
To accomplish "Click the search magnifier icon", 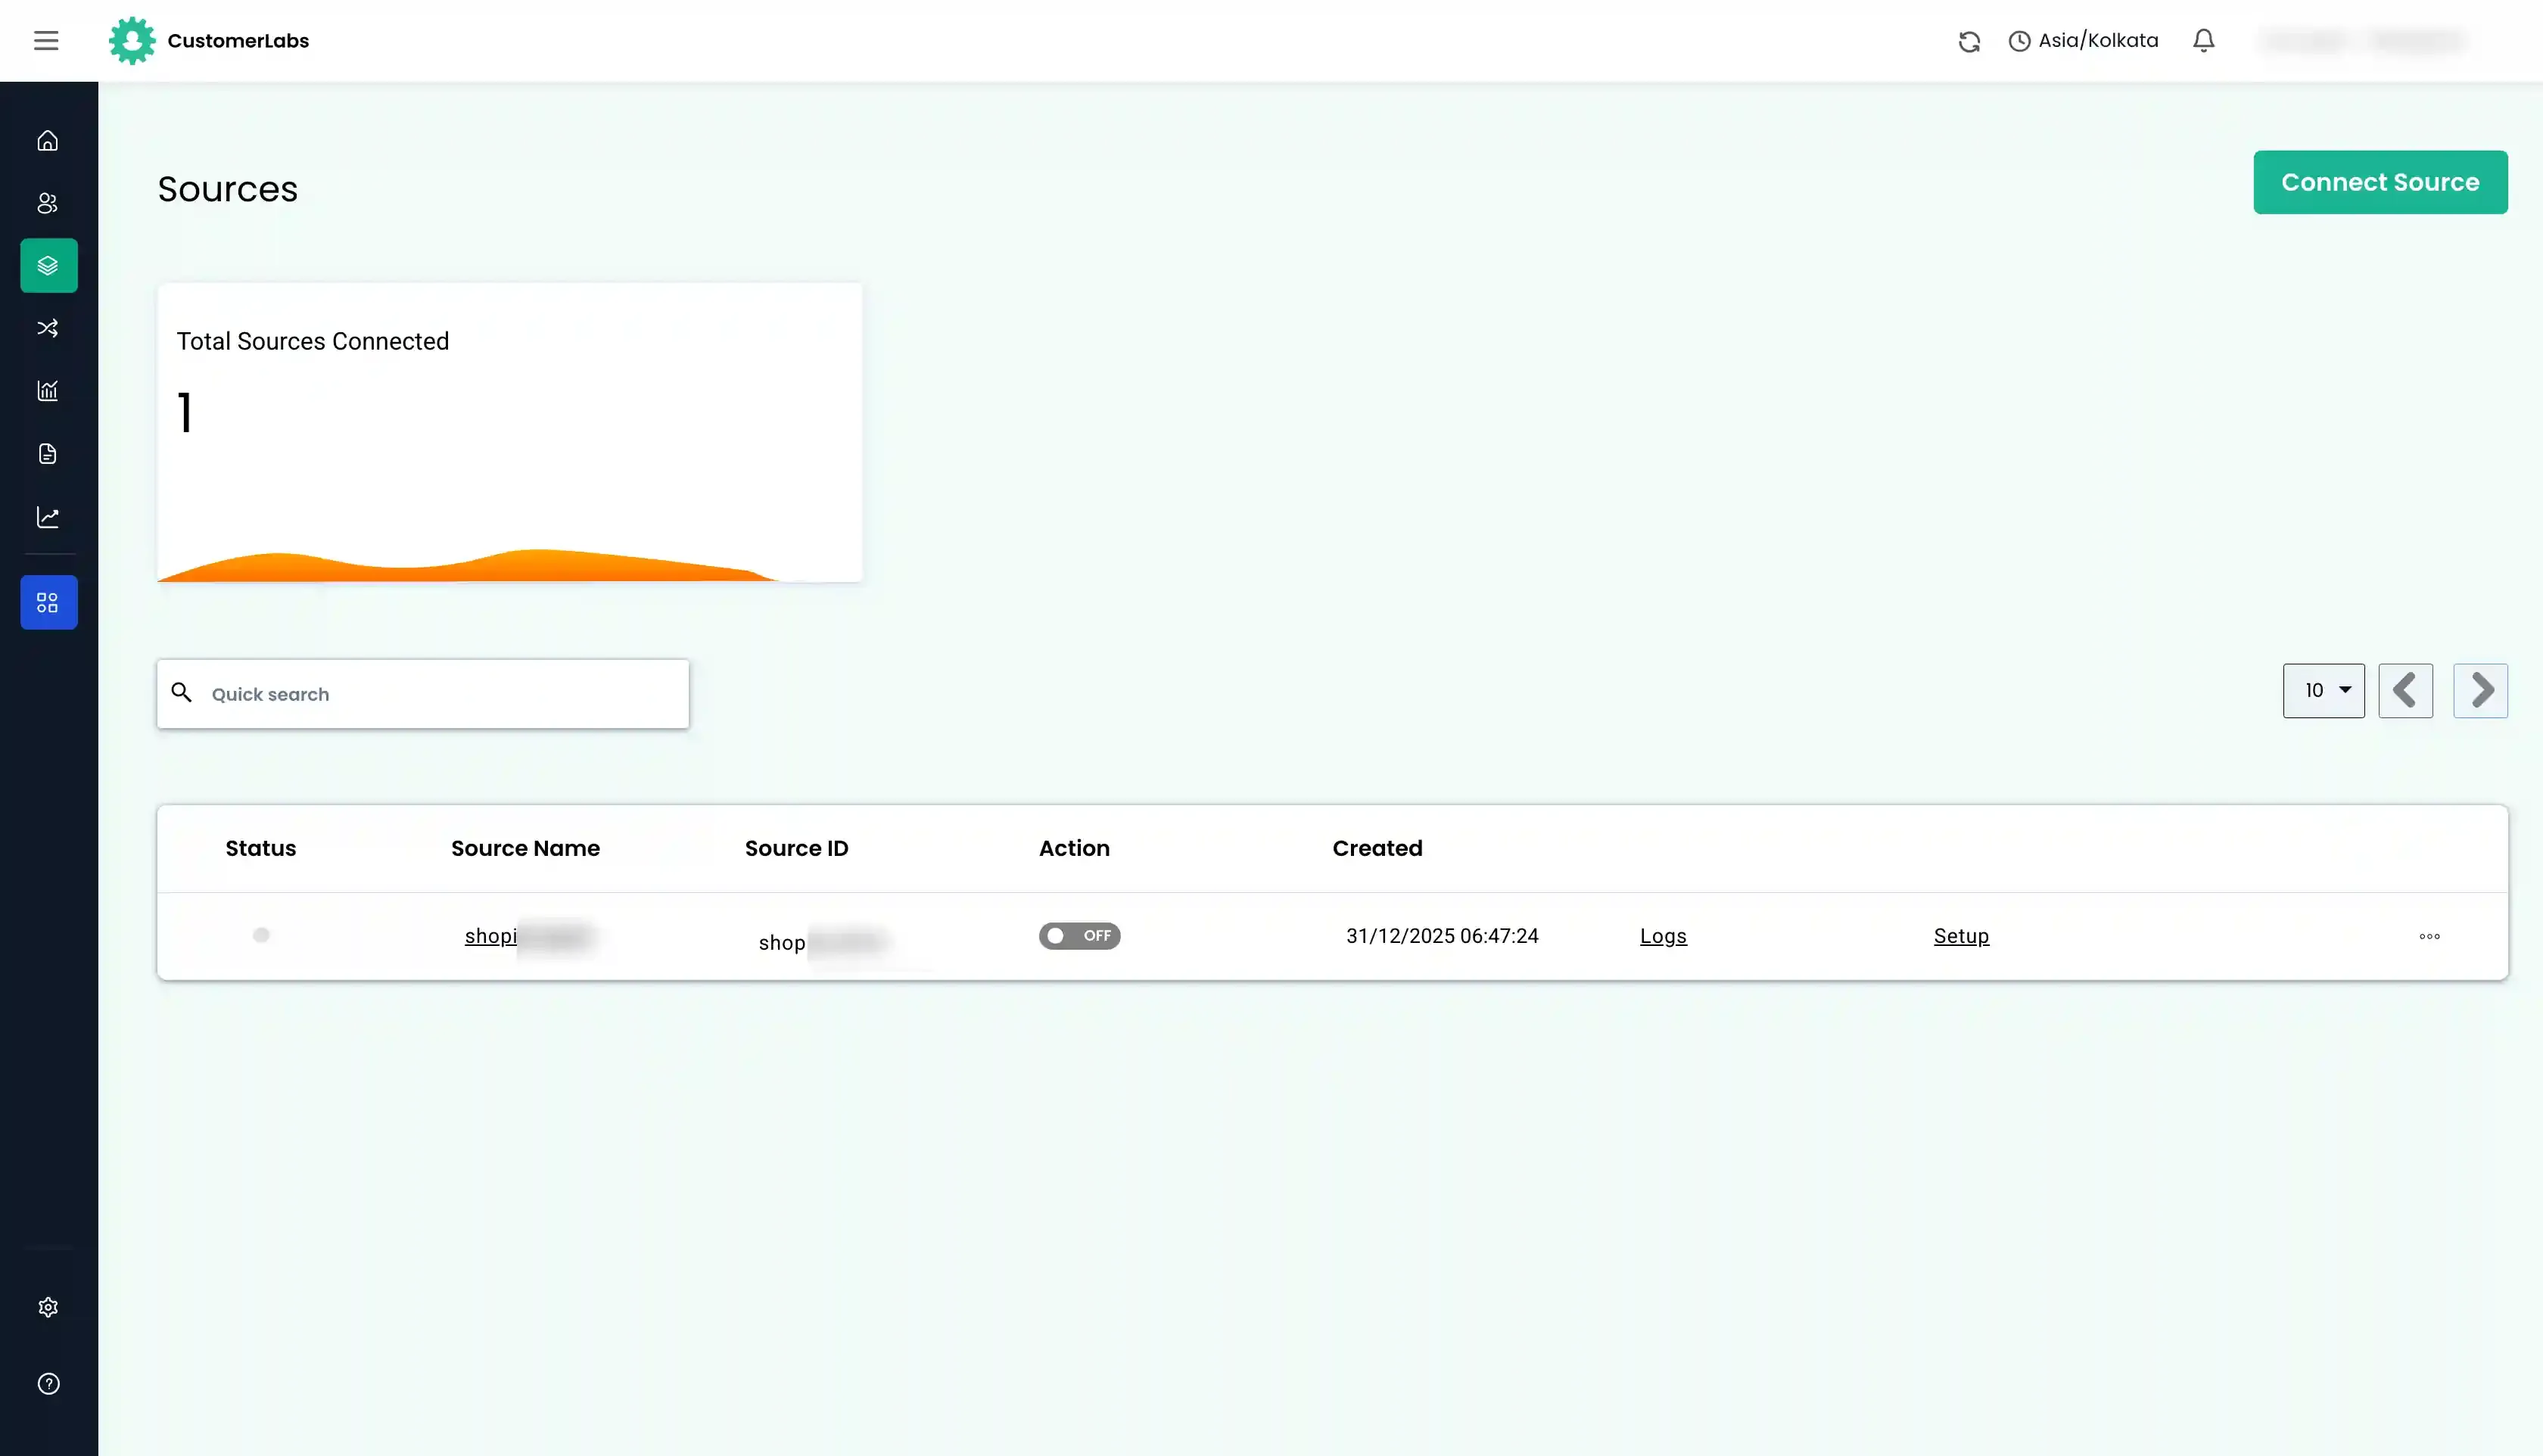I will 181,692.
